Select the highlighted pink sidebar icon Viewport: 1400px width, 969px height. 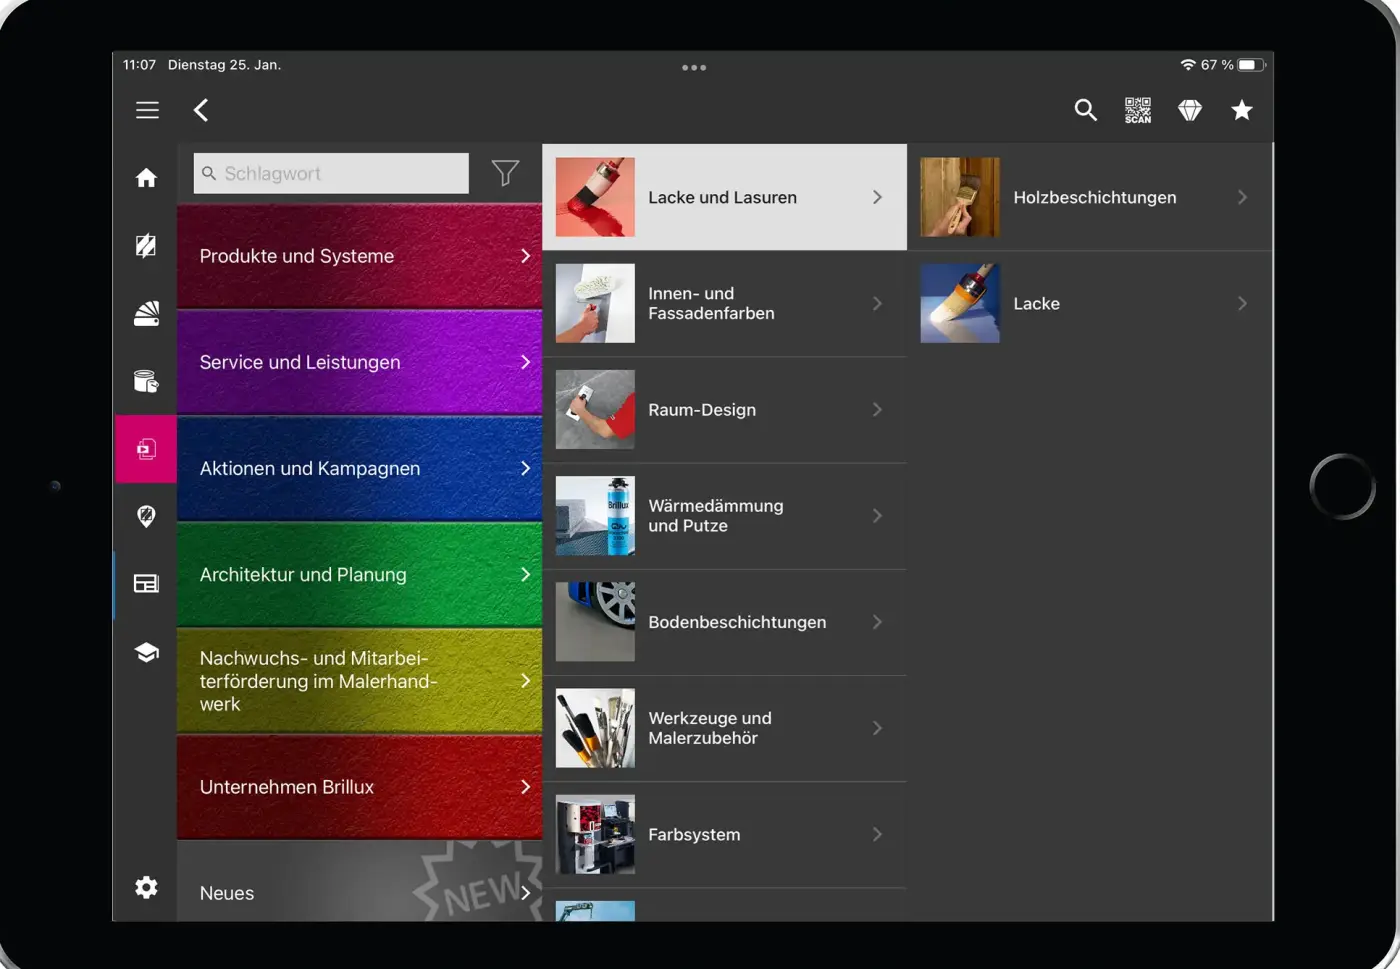pyautogui.click(x=146, y=449)
